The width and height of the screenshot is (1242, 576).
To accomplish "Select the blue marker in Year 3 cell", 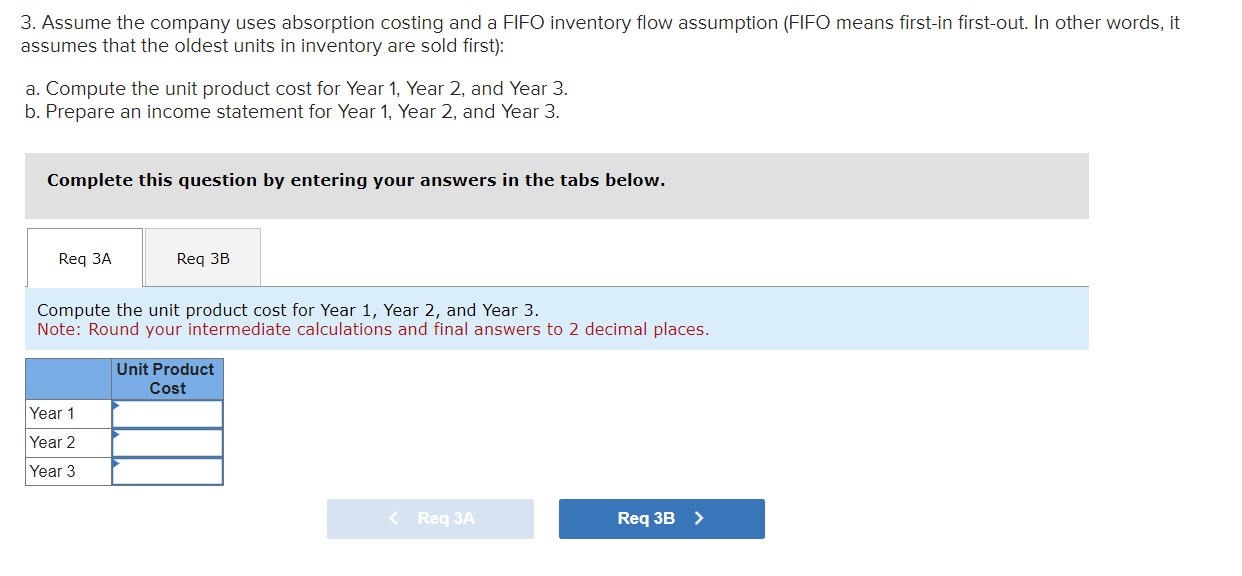I will (x=117, y=463).
